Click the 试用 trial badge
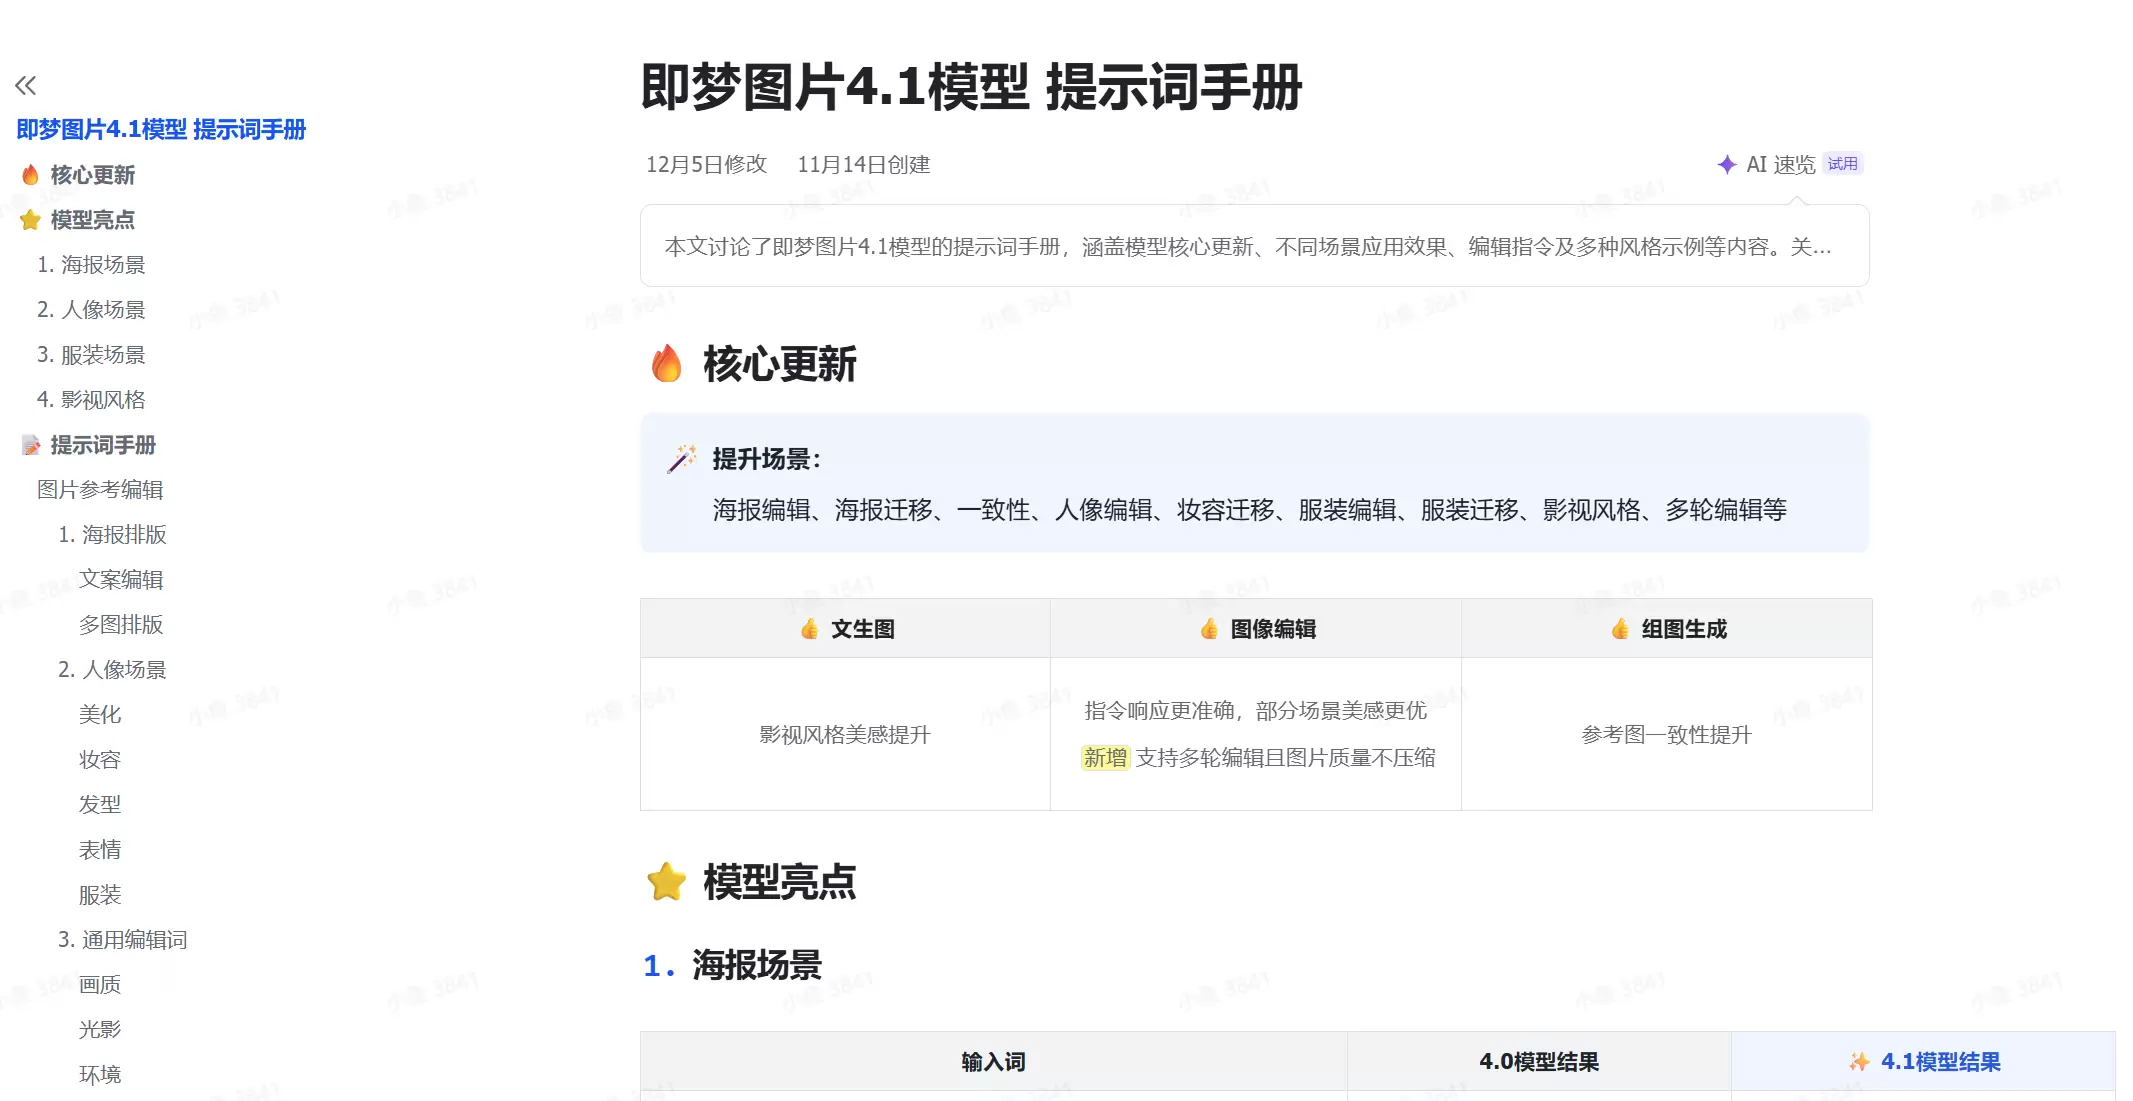Viewport: 2133px width, 1101px height. click(1842, 163)
